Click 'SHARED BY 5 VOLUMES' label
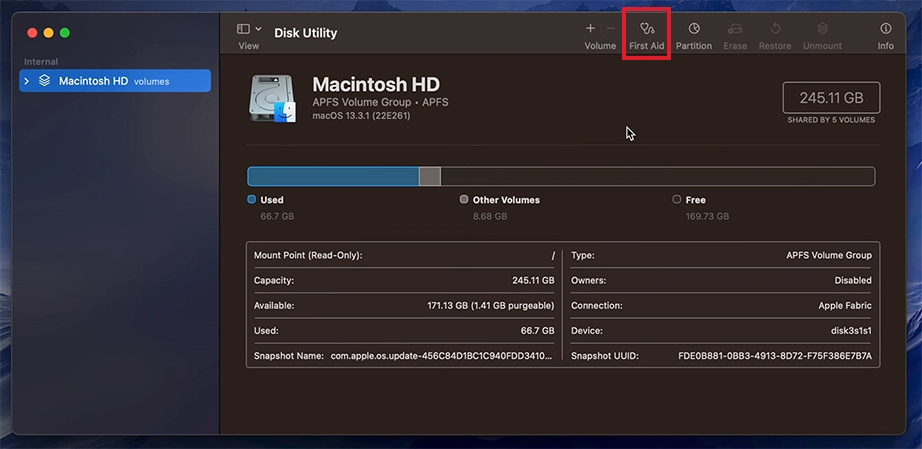922x449 pixels. coord(831,120)
